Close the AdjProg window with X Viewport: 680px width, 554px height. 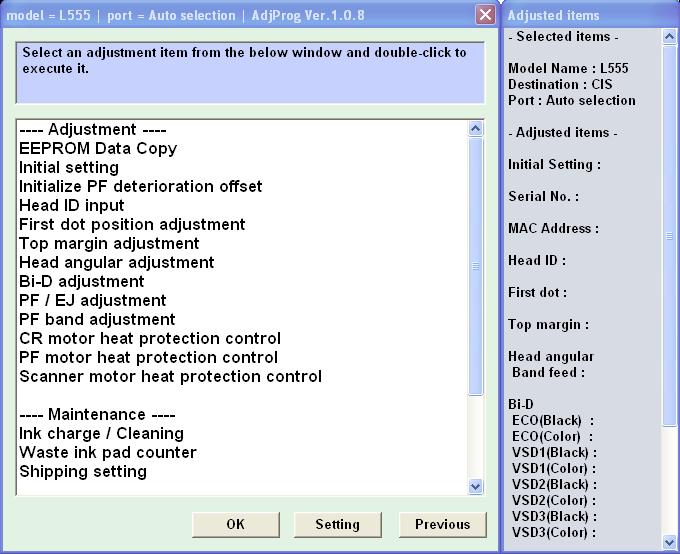[485, 15]
